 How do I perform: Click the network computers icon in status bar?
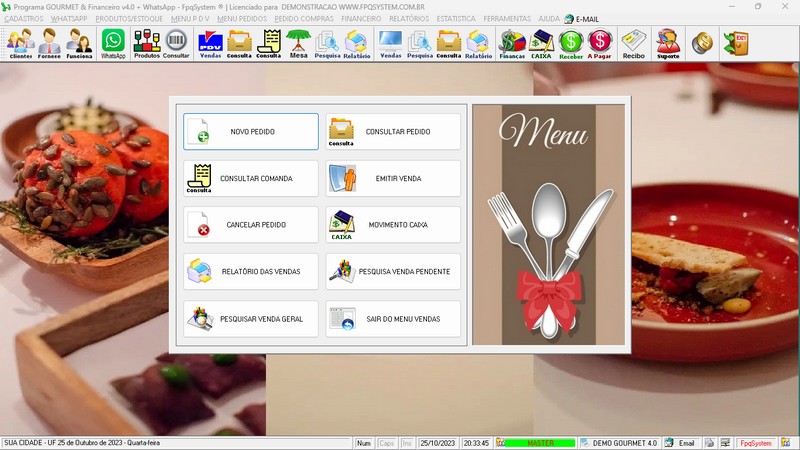(726, 443)
